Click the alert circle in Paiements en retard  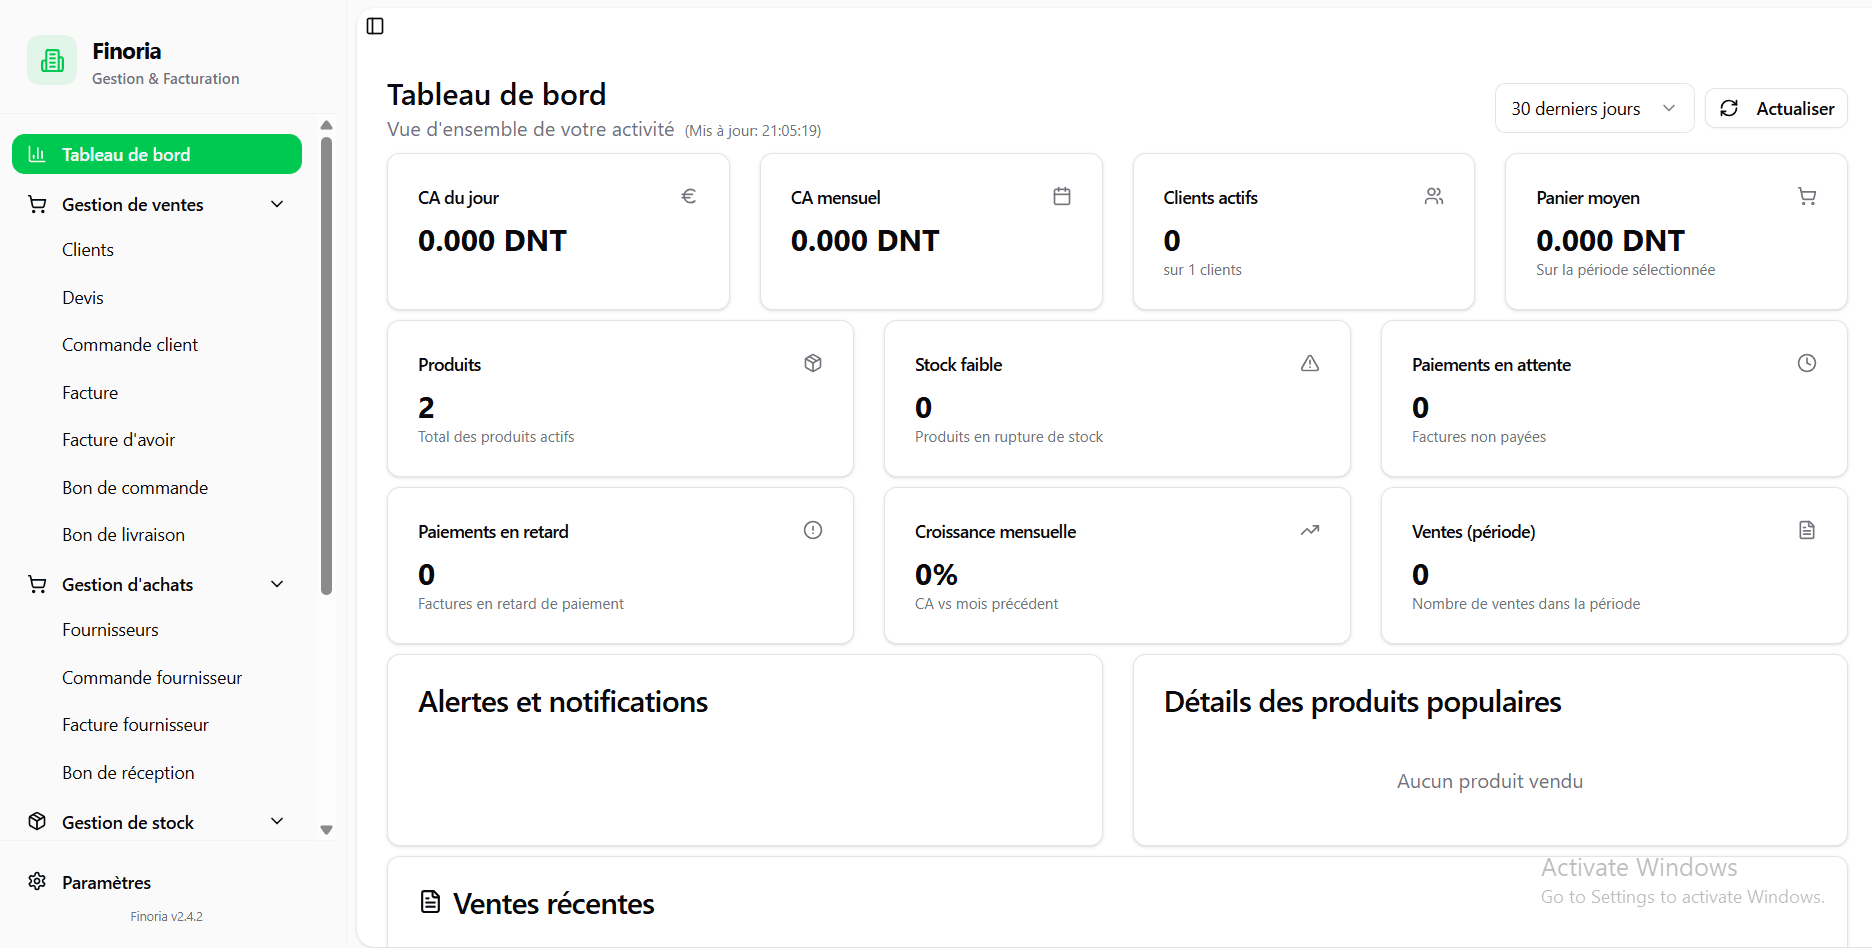[813, 530]
